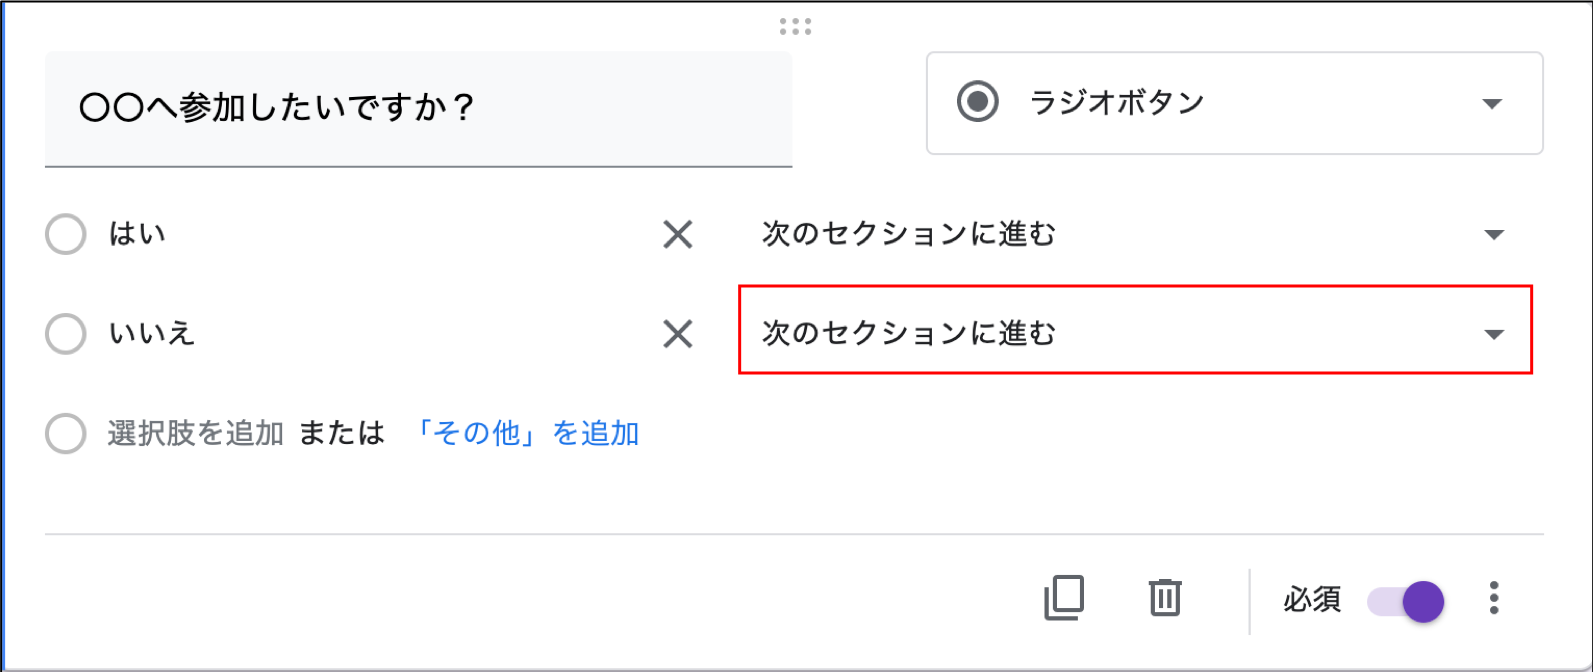Screen dimensions: 1593x672
Task: Select the はい radio button
Action: click(66, 235)
